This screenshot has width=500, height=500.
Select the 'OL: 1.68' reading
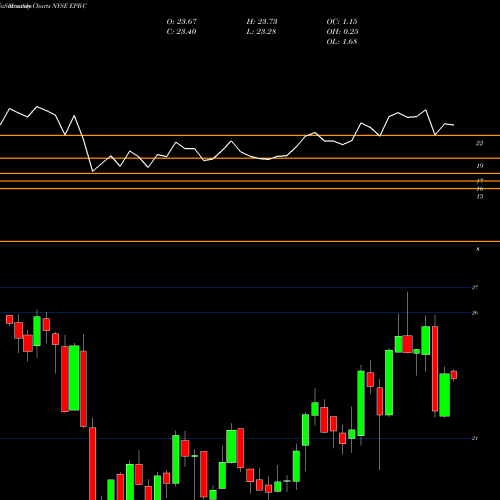pos(342,42)
